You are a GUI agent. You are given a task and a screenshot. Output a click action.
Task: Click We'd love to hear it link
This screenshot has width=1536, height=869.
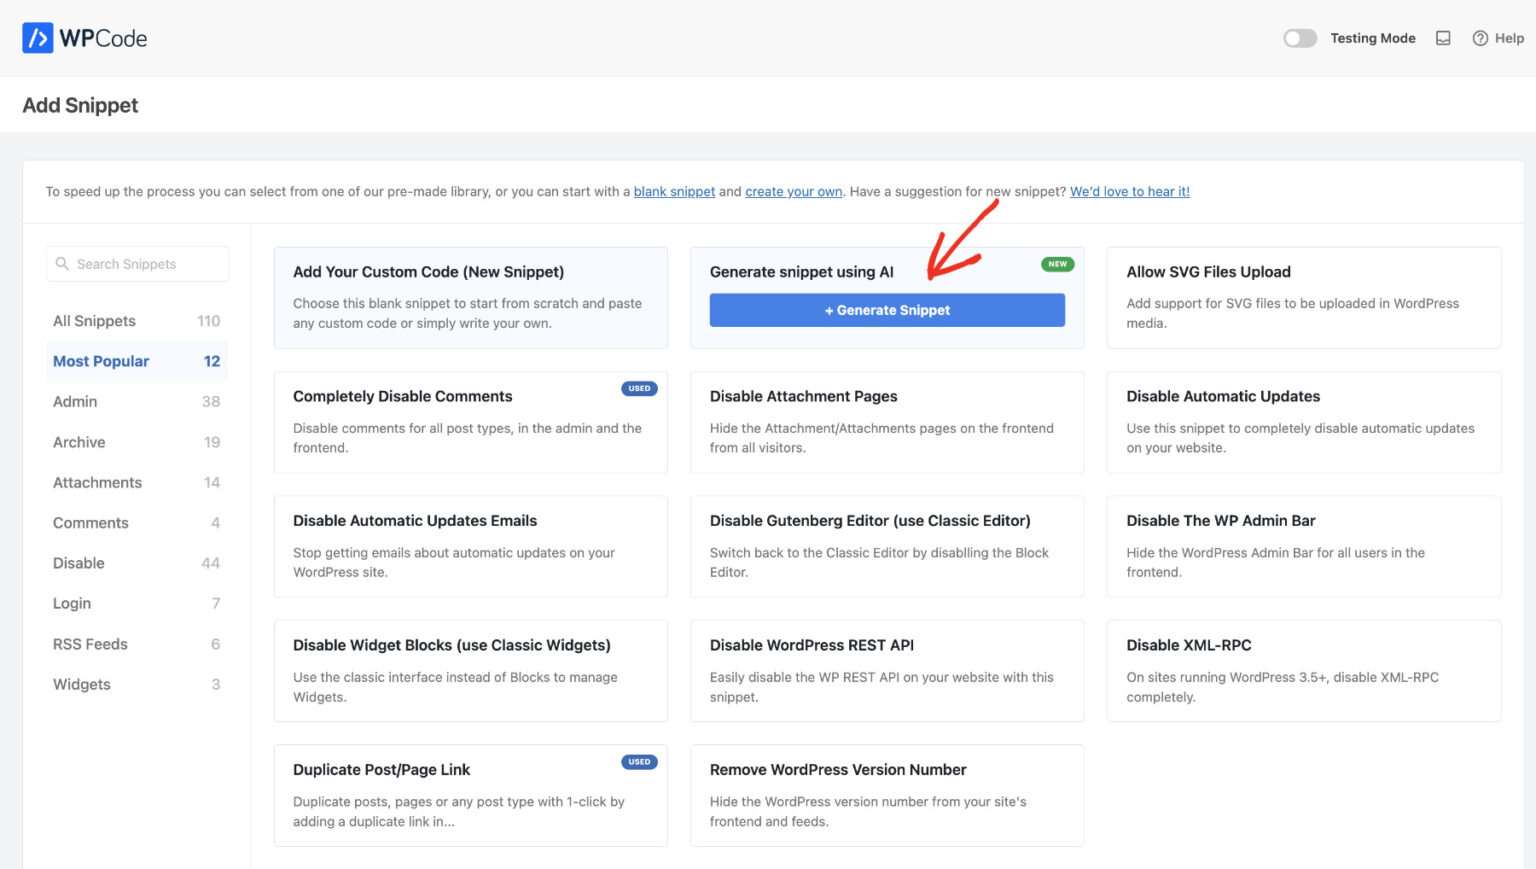1130,191
